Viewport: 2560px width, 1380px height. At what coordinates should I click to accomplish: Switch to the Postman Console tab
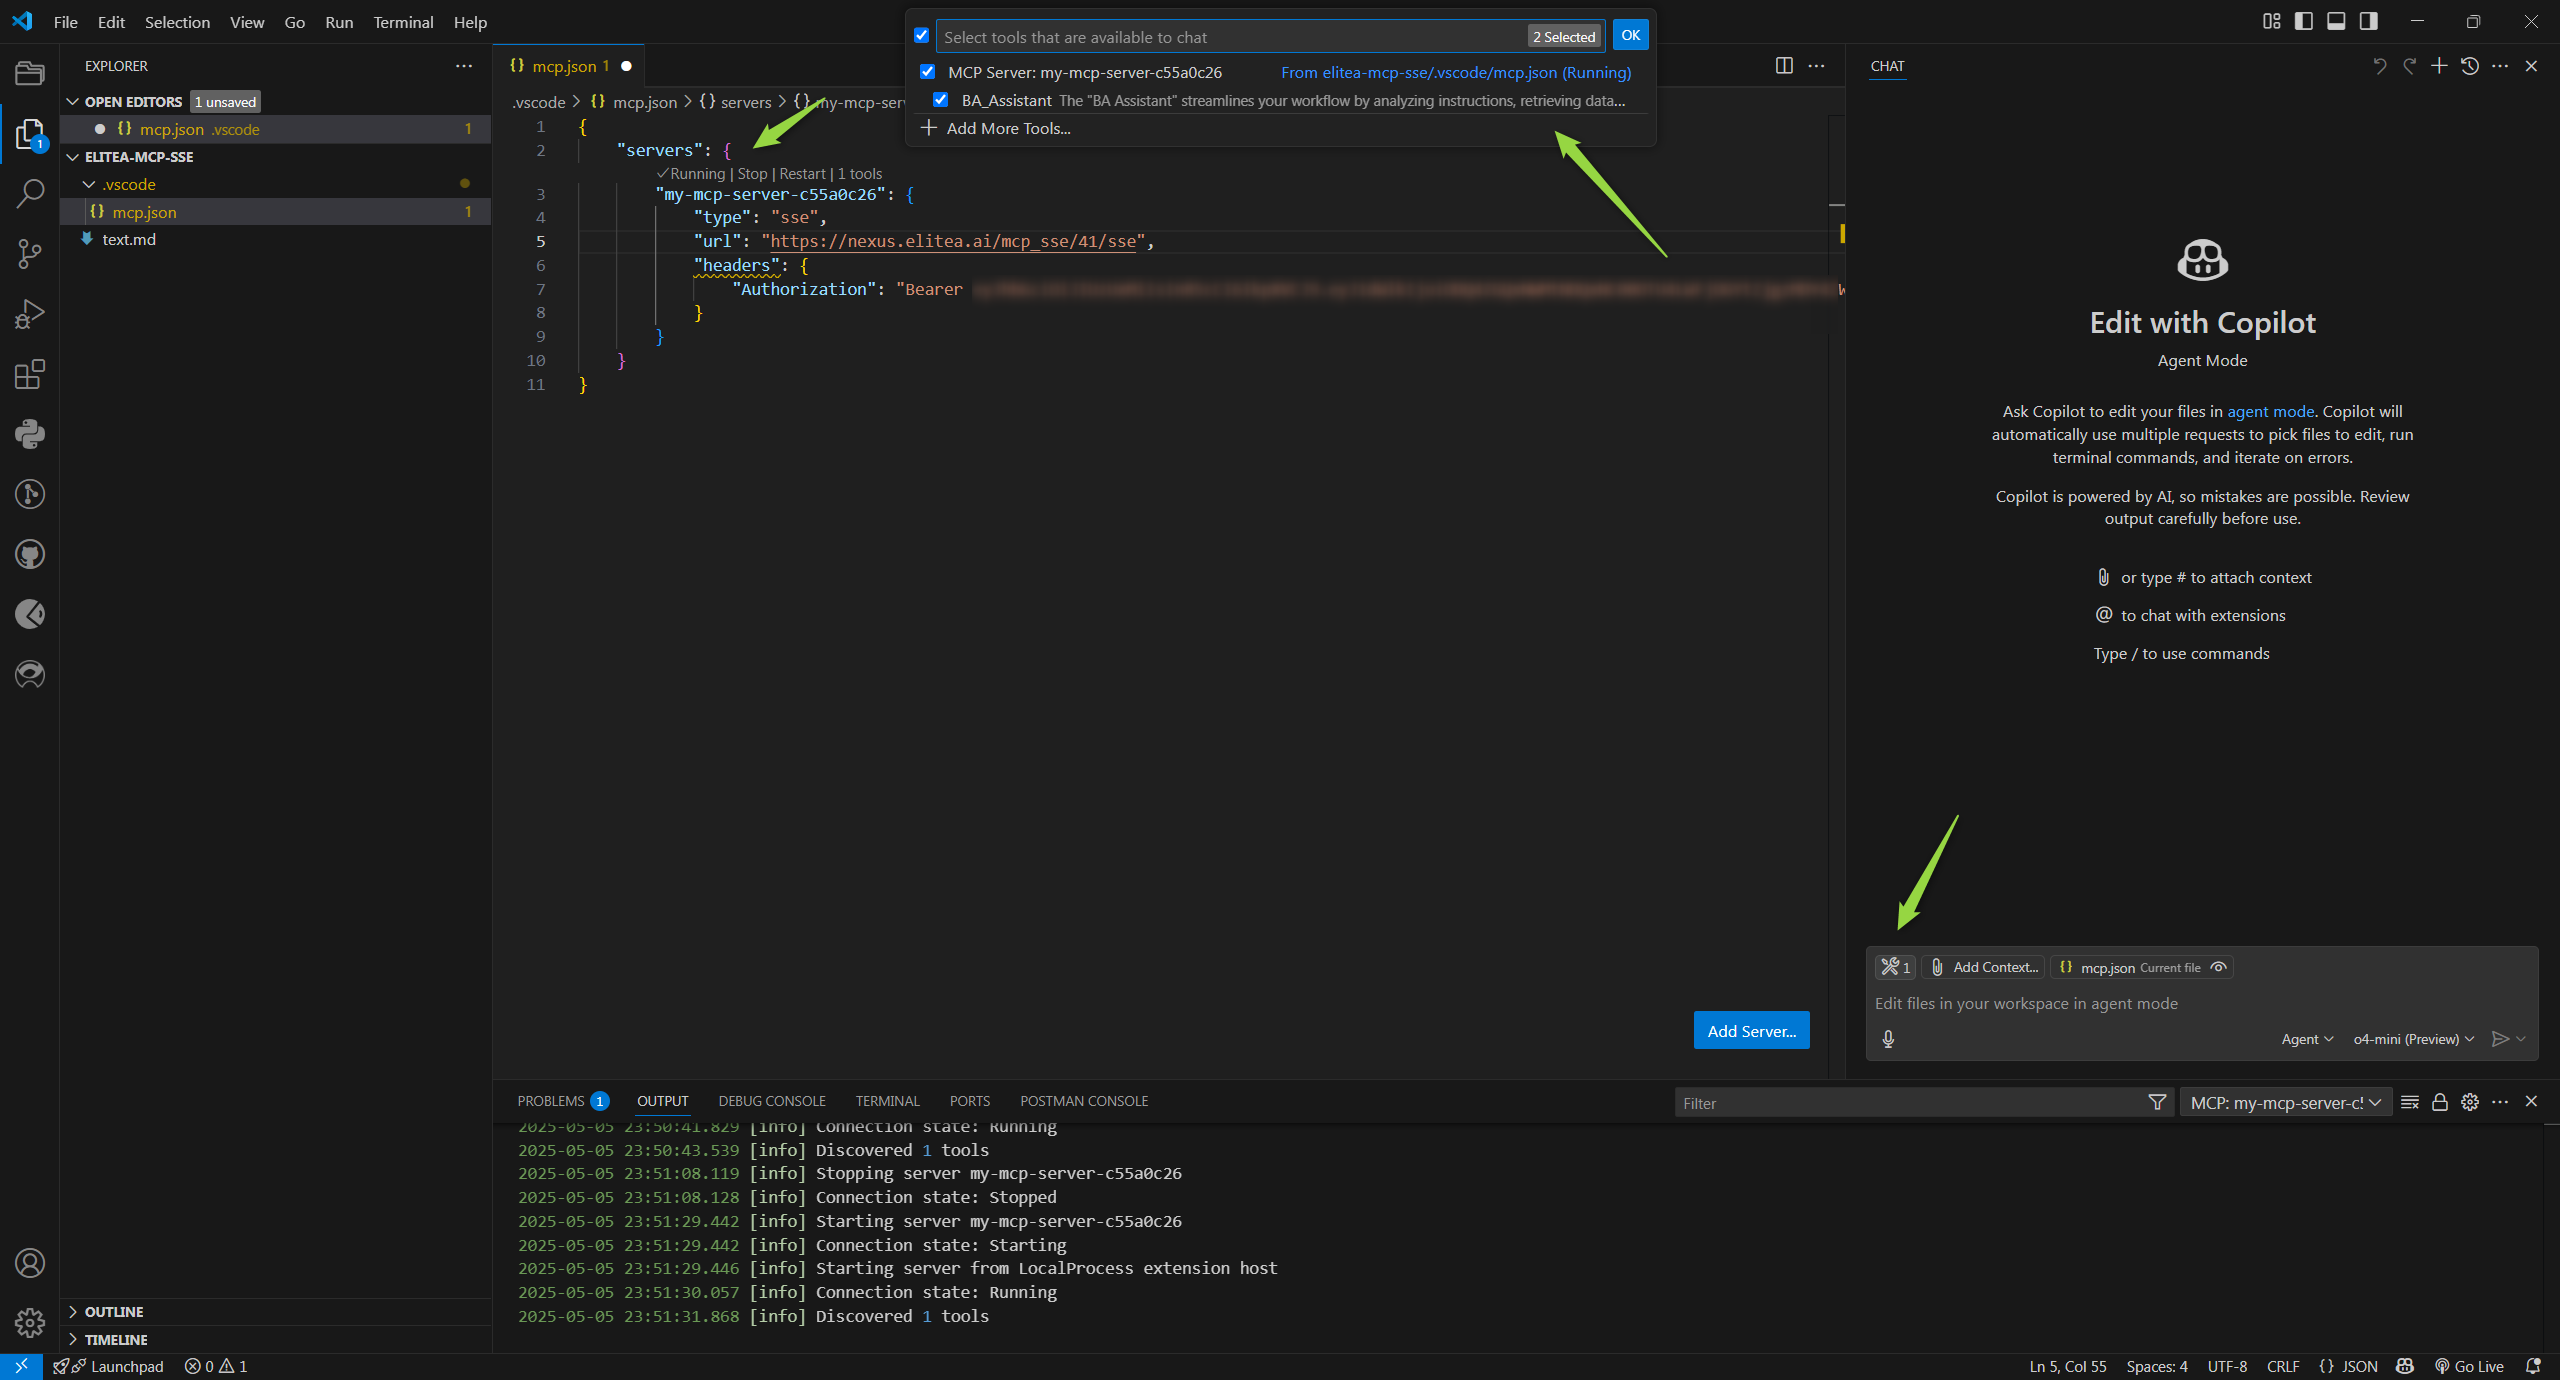pyautogui.click(x=1084, y=1101)
